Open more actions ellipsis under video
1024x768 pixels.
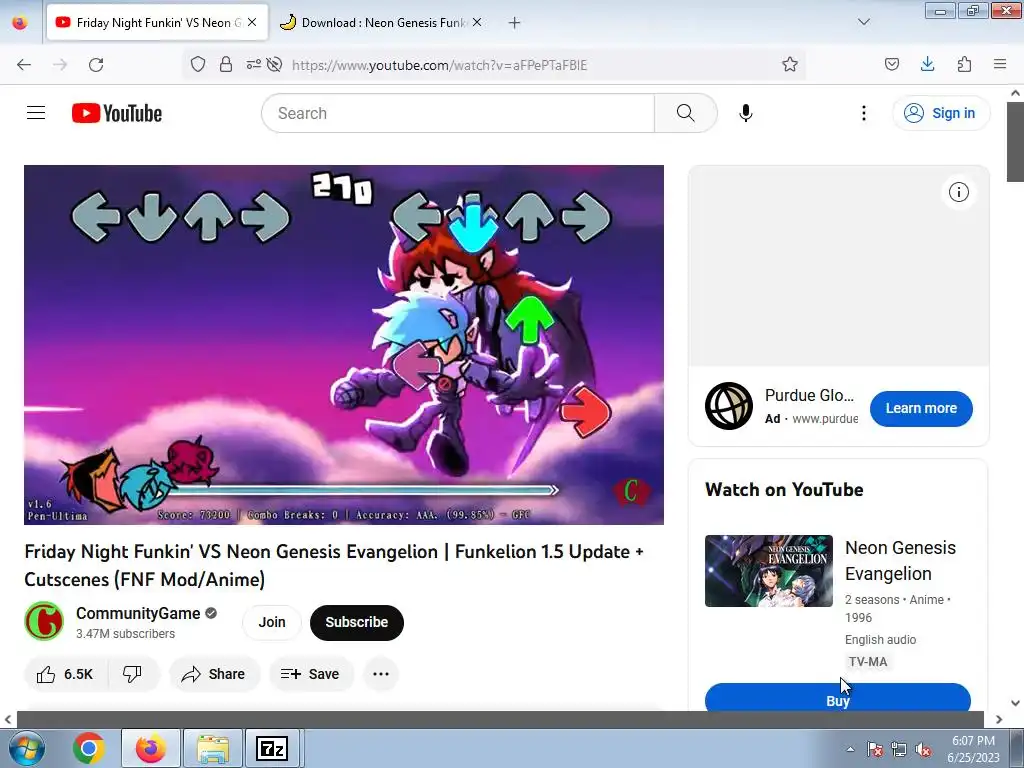(x=381, y=674)
